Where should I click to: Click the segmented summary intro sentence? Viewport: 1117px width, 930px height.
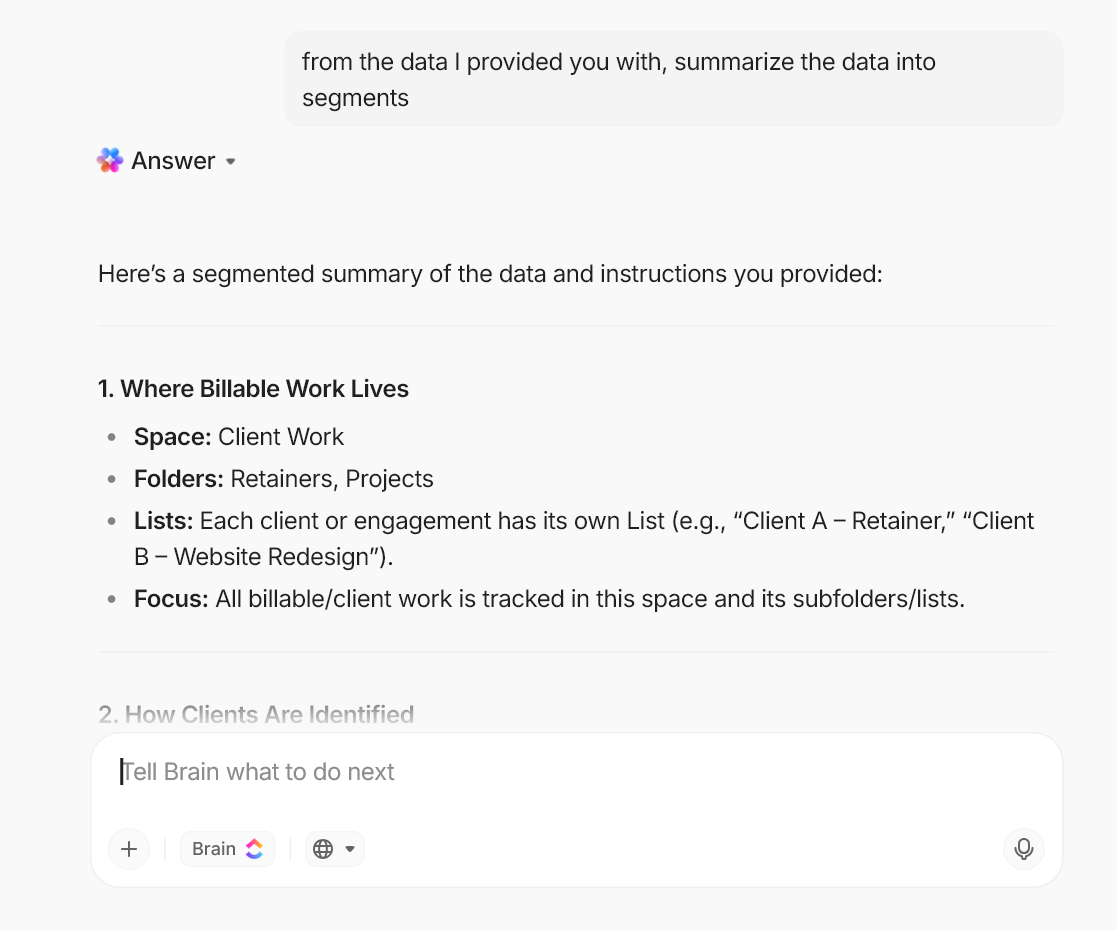point(490,274)
